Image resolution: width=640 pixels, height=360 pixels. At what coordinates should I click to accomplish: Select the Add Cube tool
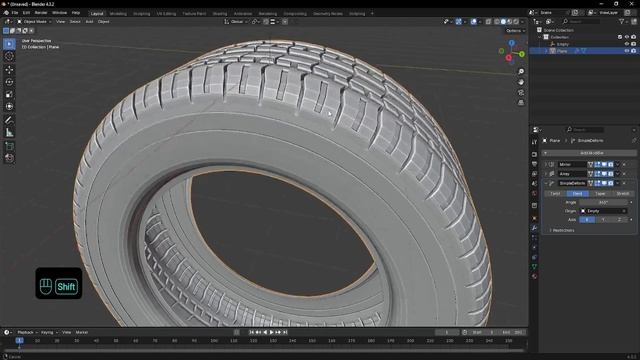click(x=9, y=146)
